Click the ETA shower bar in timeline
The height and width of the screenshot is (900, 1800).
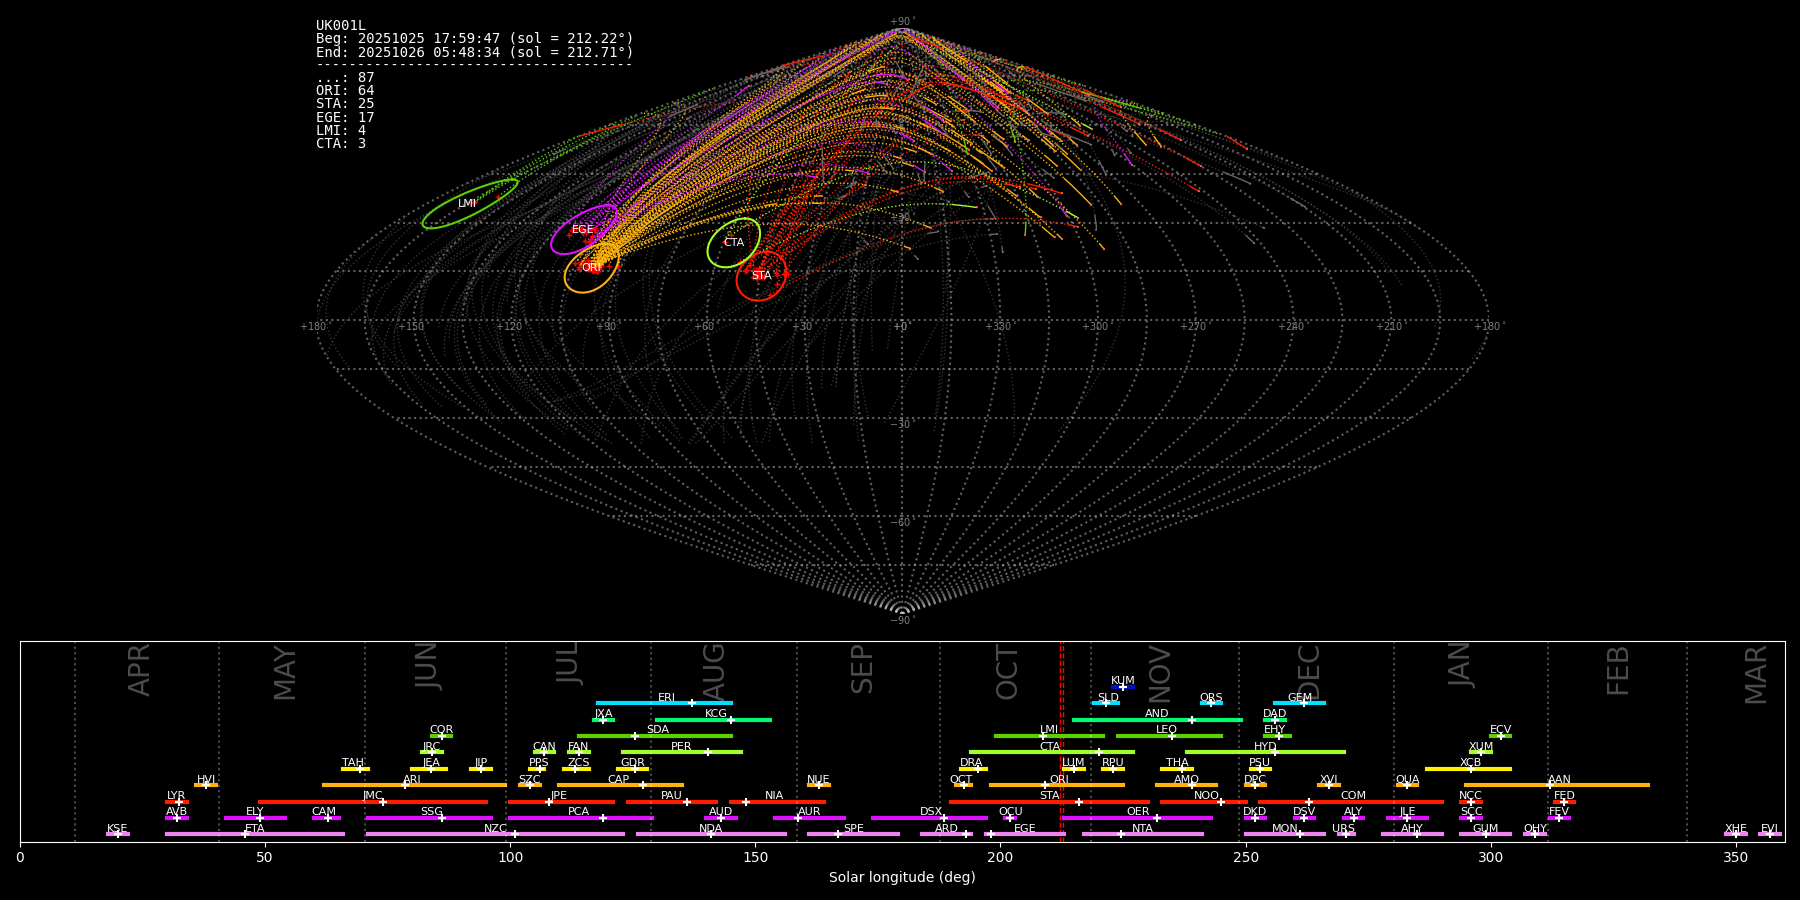pos(254,834)
